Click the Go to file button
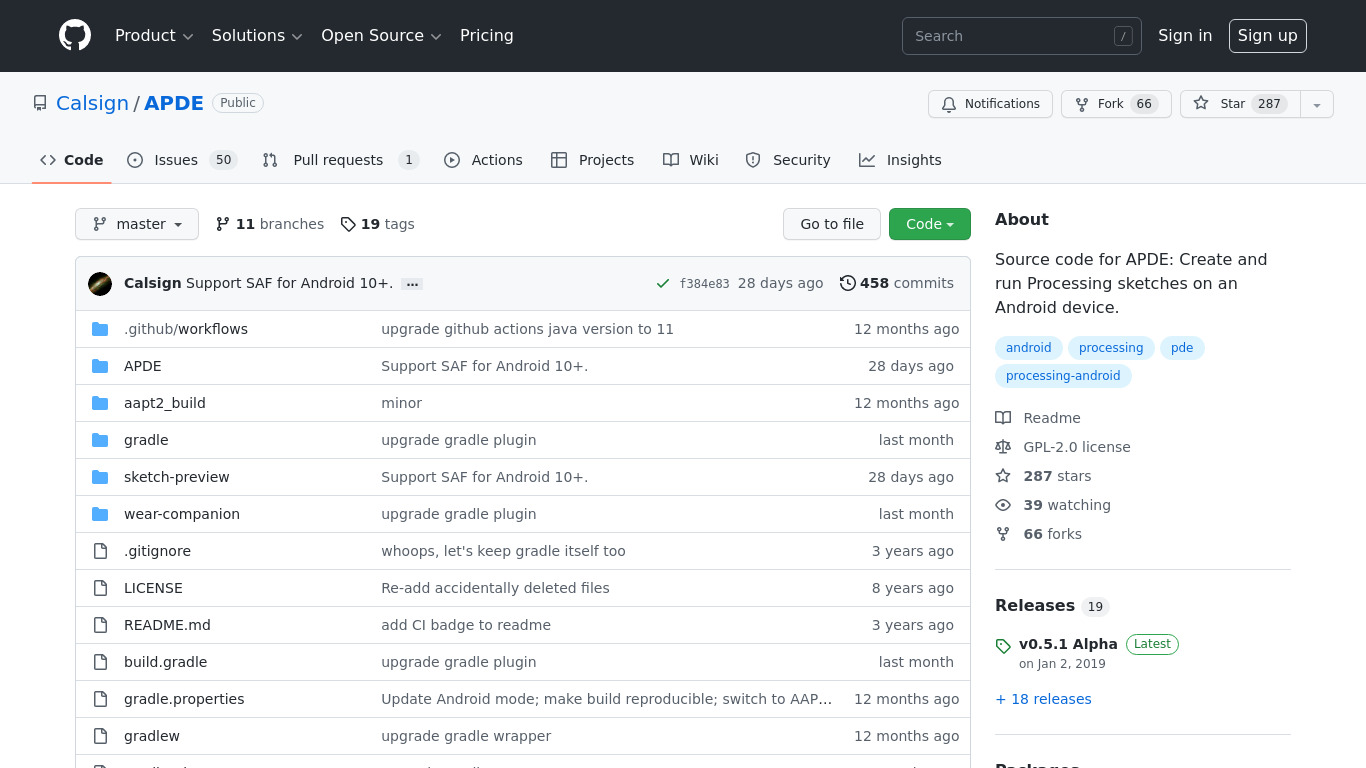The height and width of the screenshot is (768, 1366). pyautogui.click(x=832, y=224)
